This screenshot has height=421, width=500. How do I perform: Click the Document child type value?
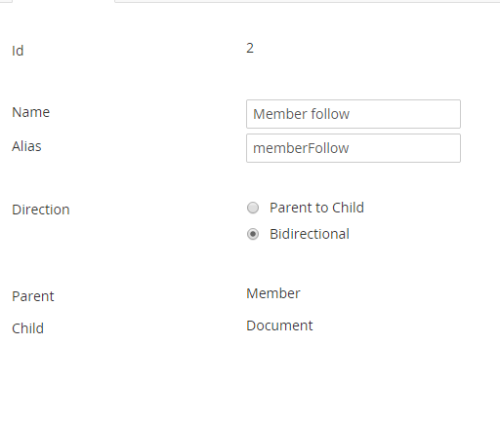[279, 326]
